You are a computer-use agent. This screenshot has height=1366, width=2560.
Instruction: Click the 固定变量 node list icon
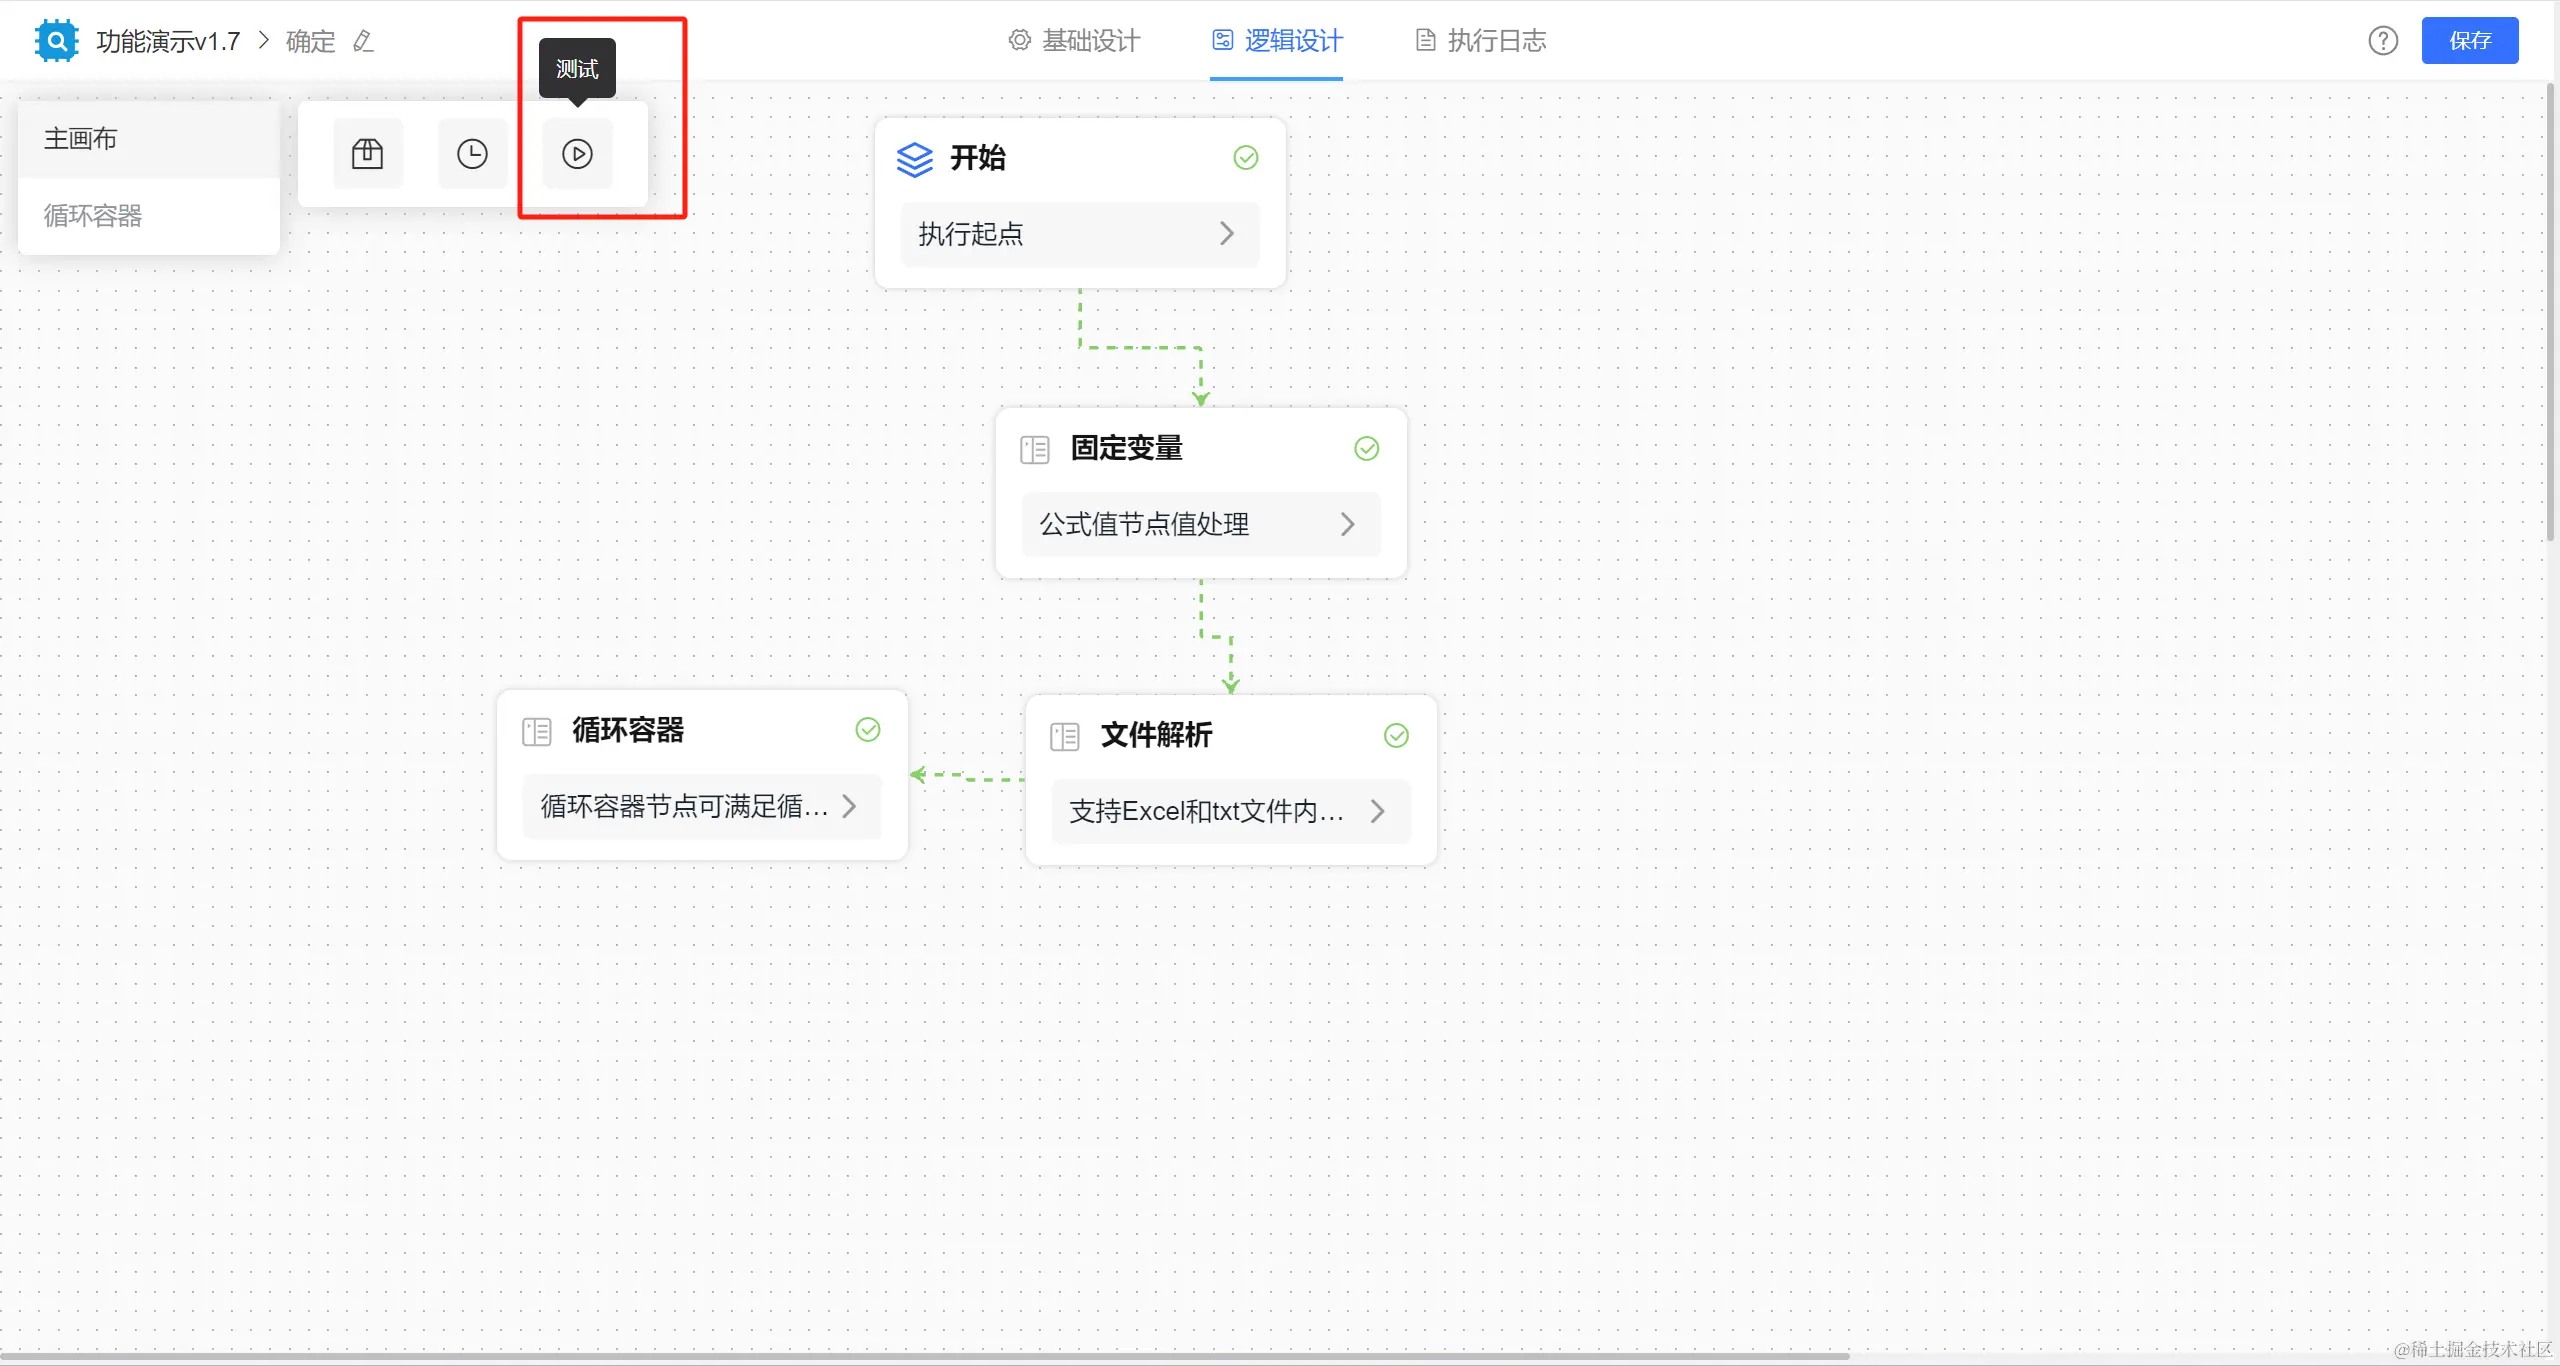pos(1034,450)
